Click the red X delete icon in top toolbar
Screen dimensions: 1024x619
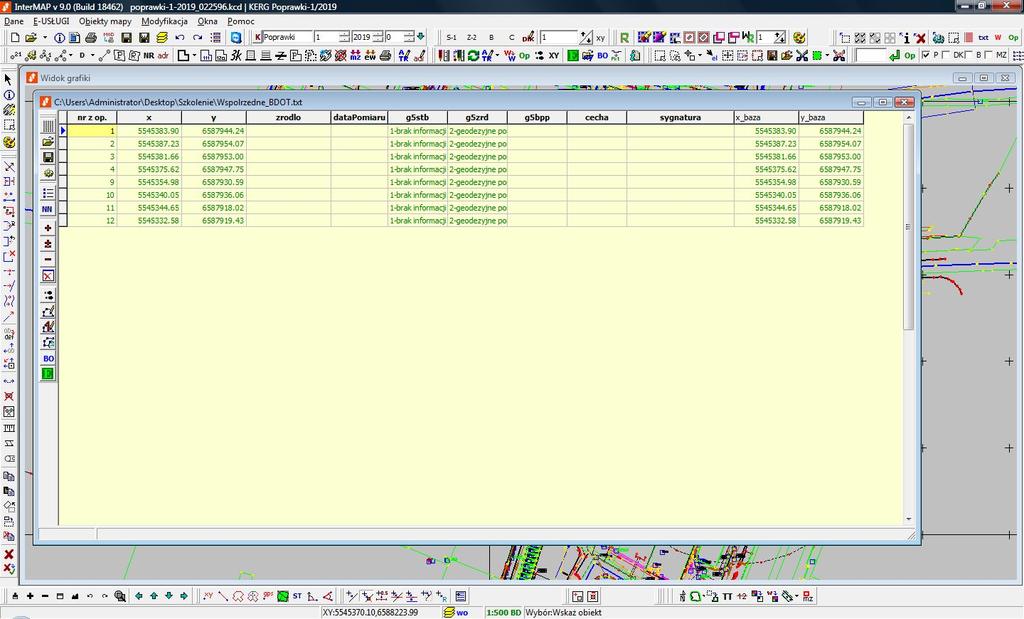pos(920,38)
